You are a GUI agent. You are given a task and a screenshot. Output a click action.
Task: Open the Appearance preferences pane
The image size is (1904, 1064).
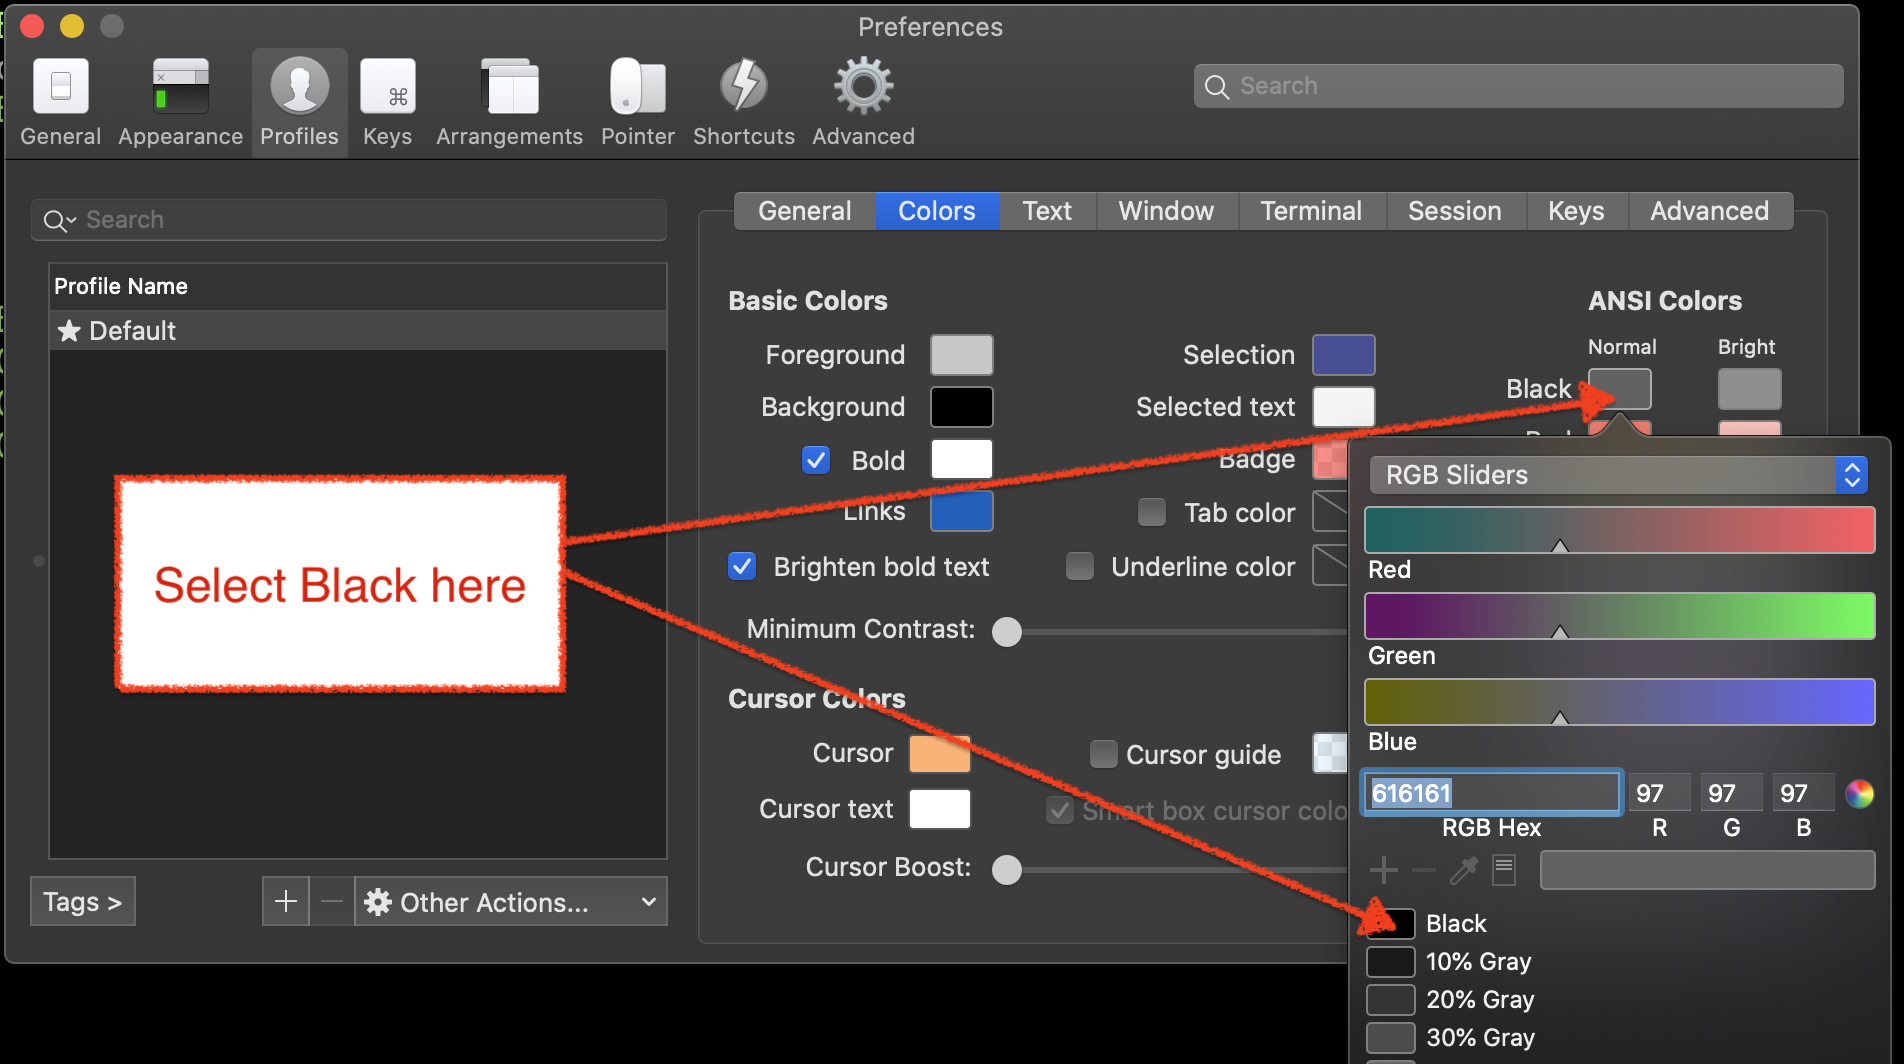coord(180,101)
